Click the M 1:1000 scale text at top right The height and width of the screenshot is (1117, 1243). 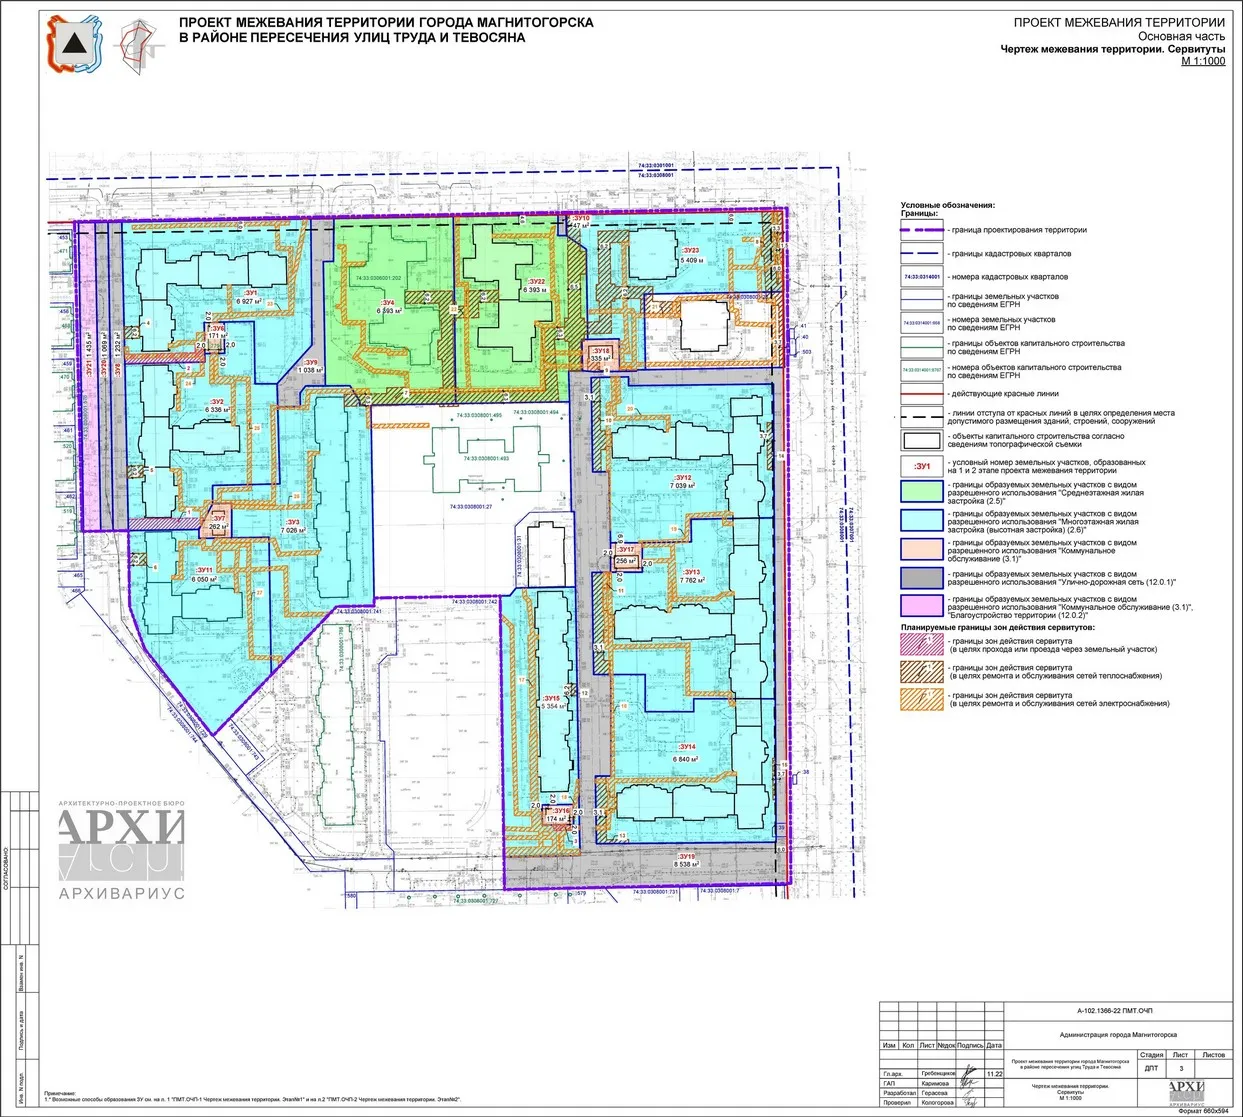click(1202, 61)
